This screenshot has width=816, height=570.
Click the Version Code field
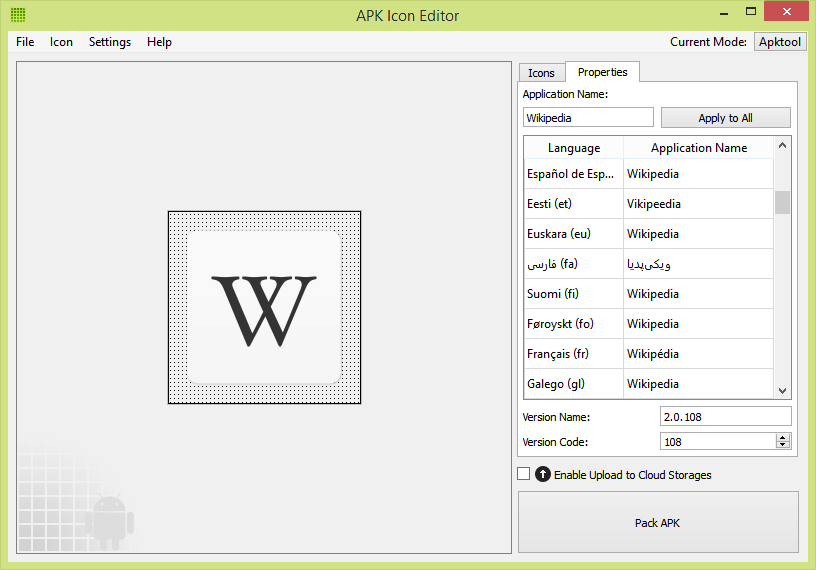click(718, 441)
